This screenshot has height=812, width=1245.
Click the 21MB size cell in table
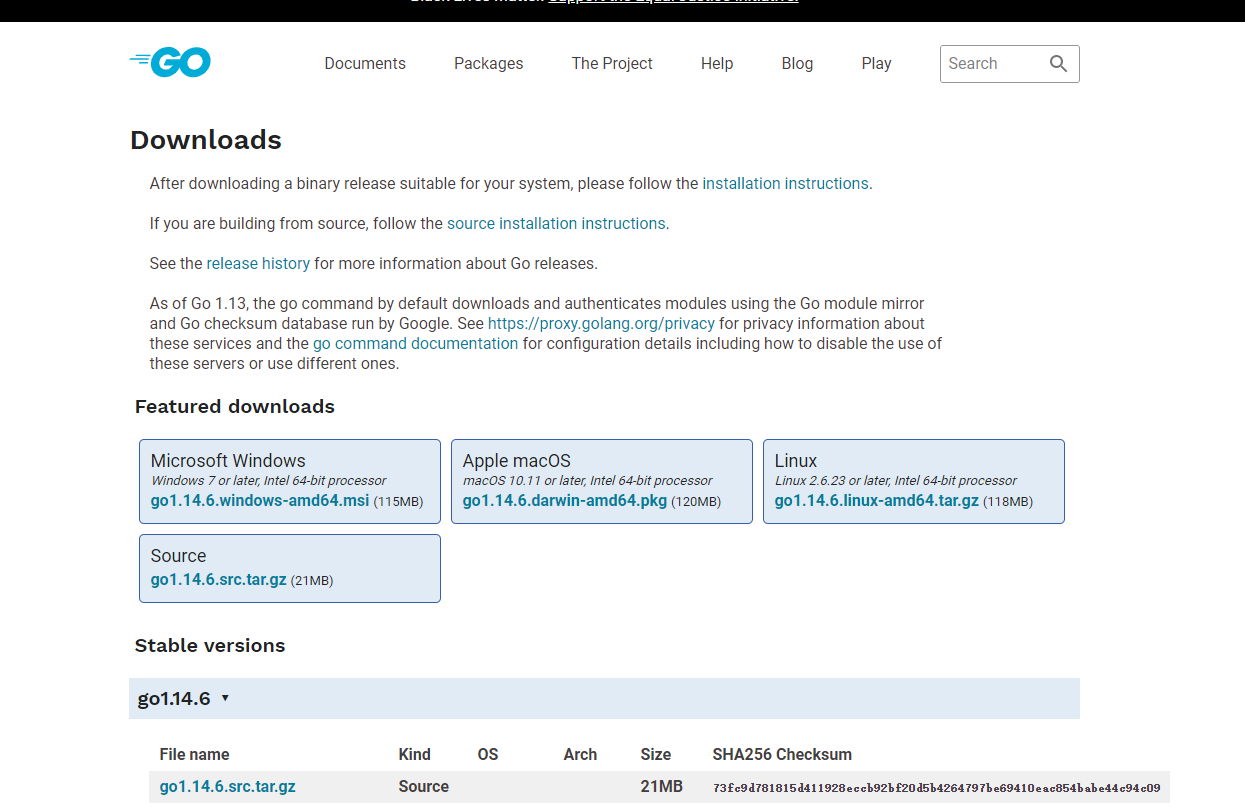tap(662, 786)
